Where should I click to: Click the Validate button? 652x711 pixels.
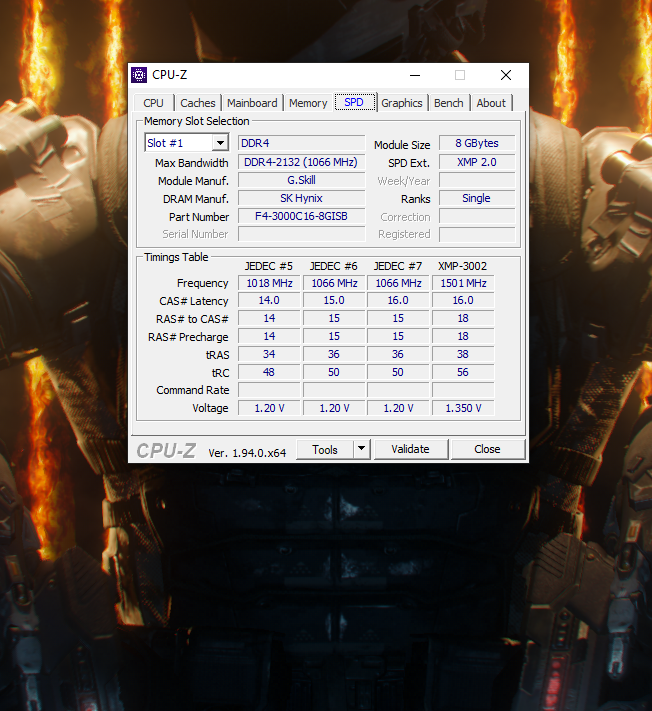tap(411, 449)
